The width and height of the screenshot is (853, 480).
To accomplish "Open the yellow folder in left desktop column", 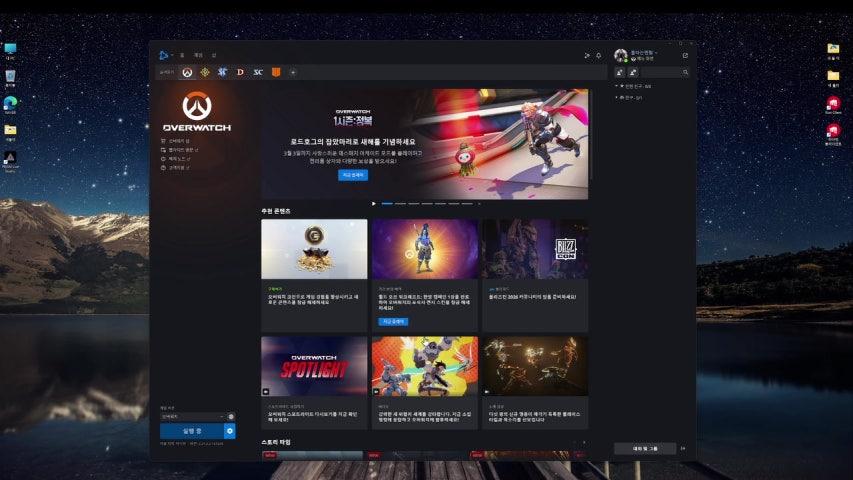I will click(10, 132).
